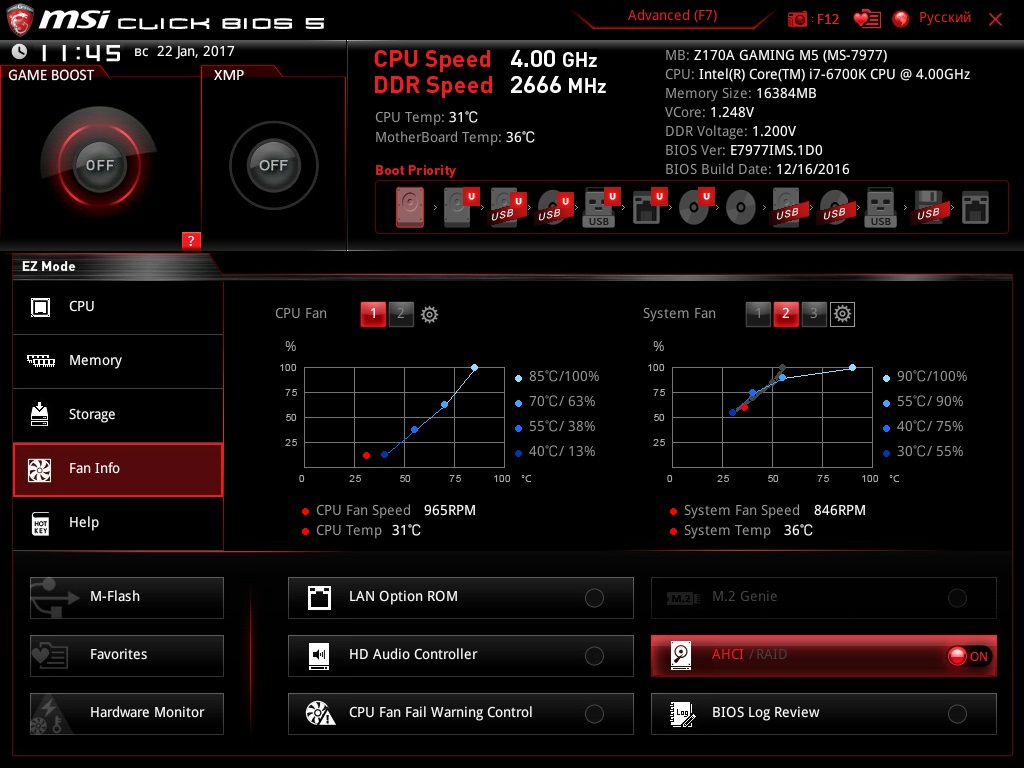Open the Fan Info section
The height and width of the screenshot is (768, 1024).
point(118,469)
